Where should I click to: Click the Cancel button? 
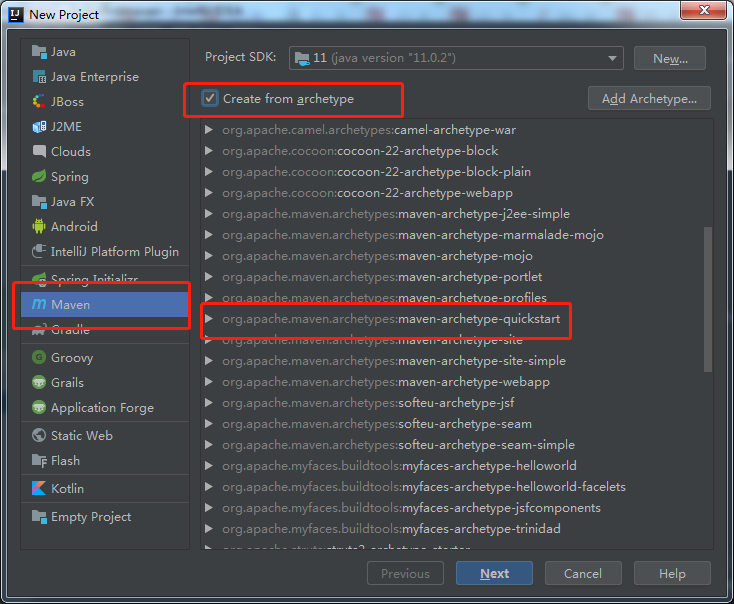(583, 573)
